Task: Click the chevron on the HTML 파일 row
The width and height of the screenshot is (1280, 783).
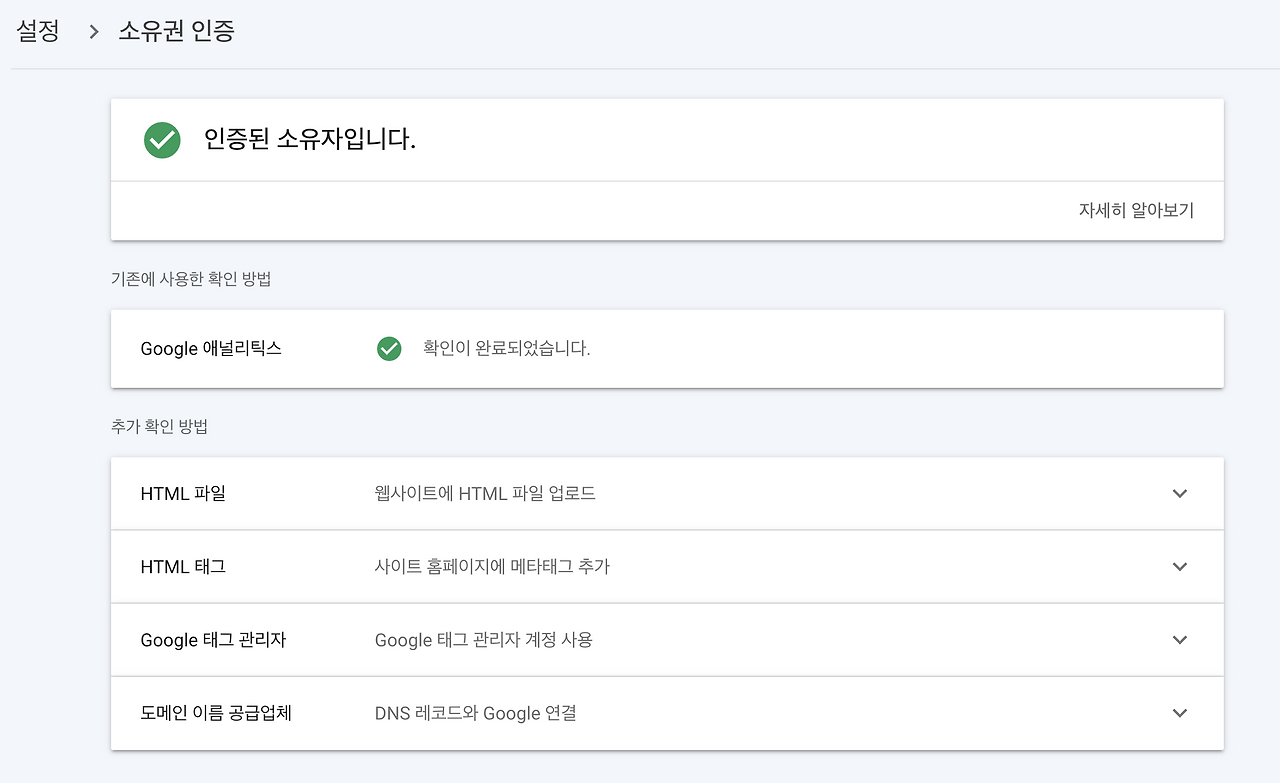Action: point(1180,493)
